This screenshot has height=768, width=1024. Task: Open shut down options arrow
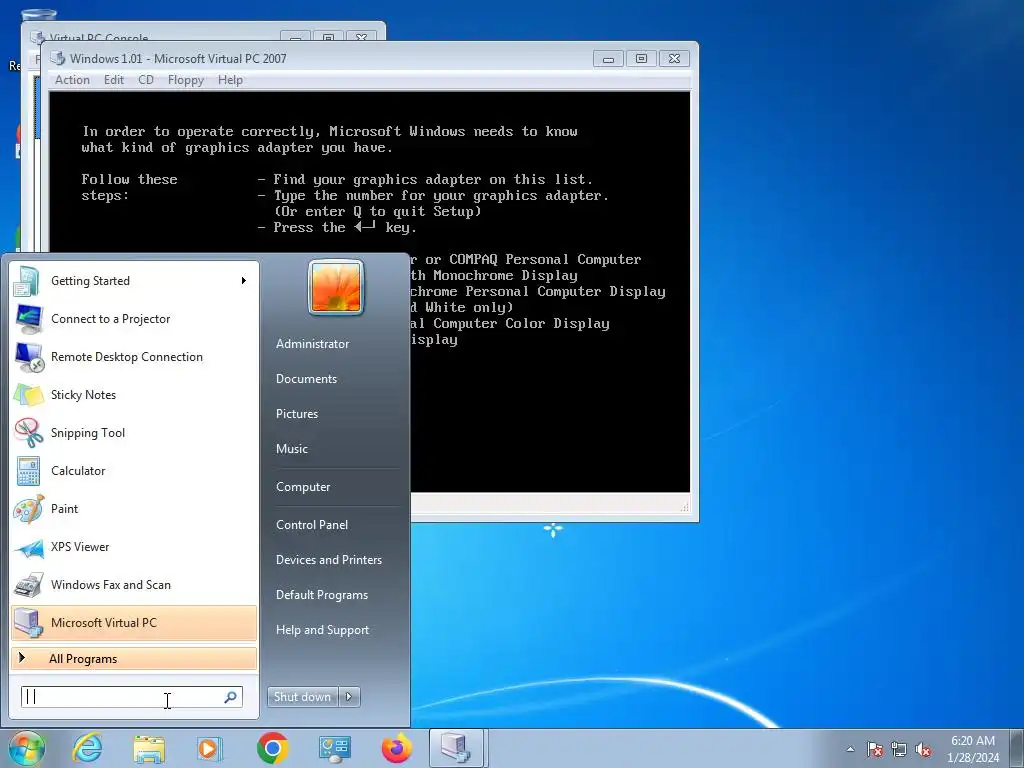pyautogui.click(x=349, y=697)
